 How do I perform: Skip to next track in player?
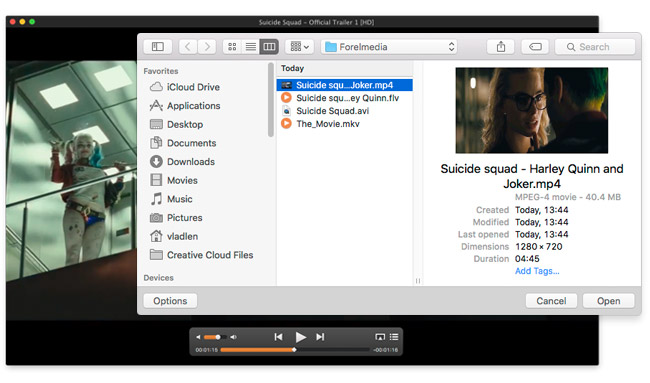320,337
